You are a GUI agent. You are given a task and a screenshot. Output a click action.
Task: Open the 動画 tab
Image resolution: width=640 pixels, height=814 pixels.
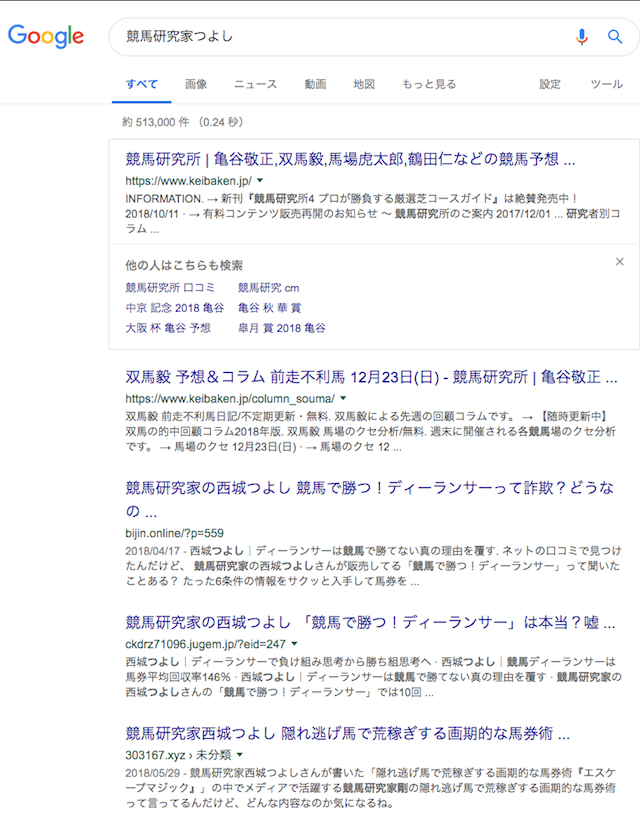pyautogui.click(x=315, y=84)
